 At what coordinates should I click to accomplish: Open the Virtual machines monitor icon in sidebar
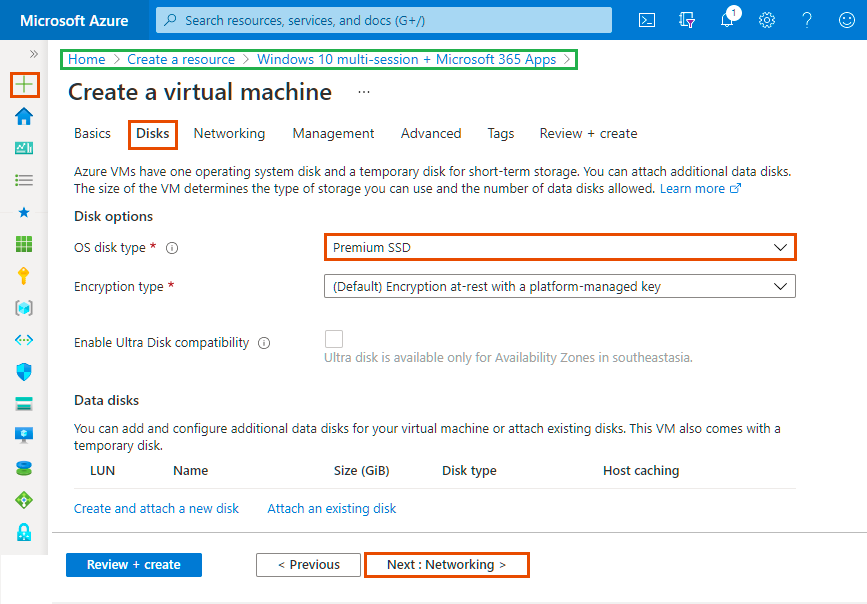tap(24, 436)
